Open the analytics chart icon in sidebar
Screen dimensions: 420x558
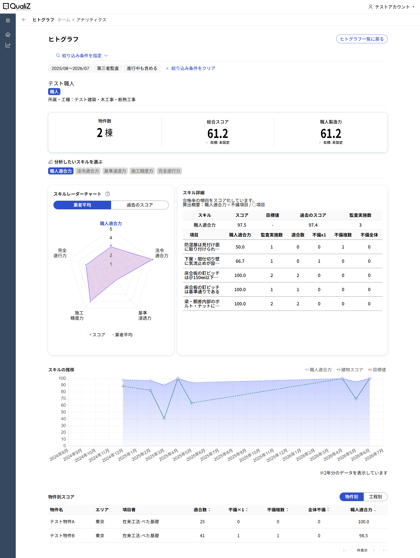(x=8, y=45)
